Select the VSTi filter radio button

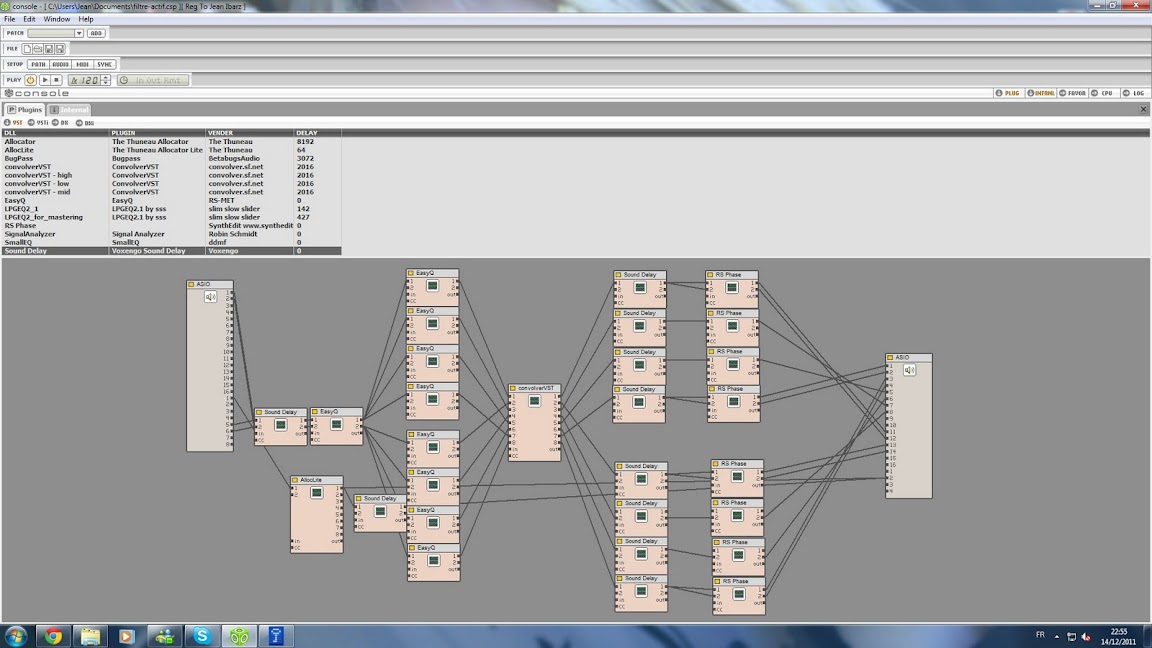(31, 123)
